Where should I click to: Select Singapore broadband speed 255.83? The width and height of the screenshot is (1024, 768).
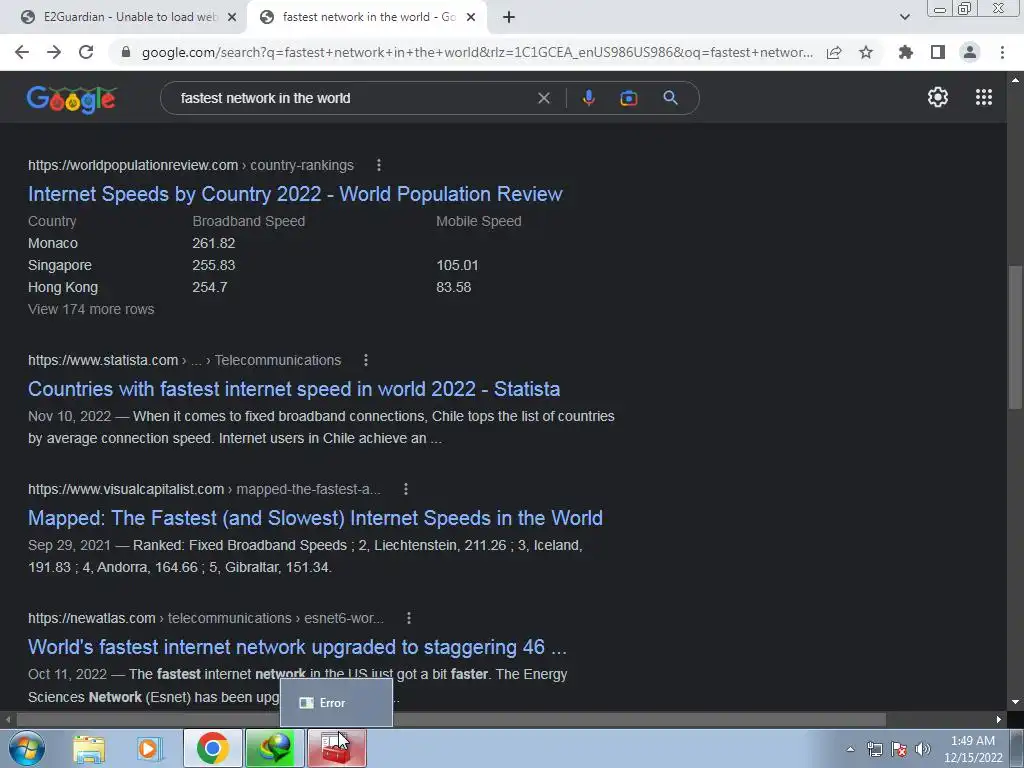[214, 265]
